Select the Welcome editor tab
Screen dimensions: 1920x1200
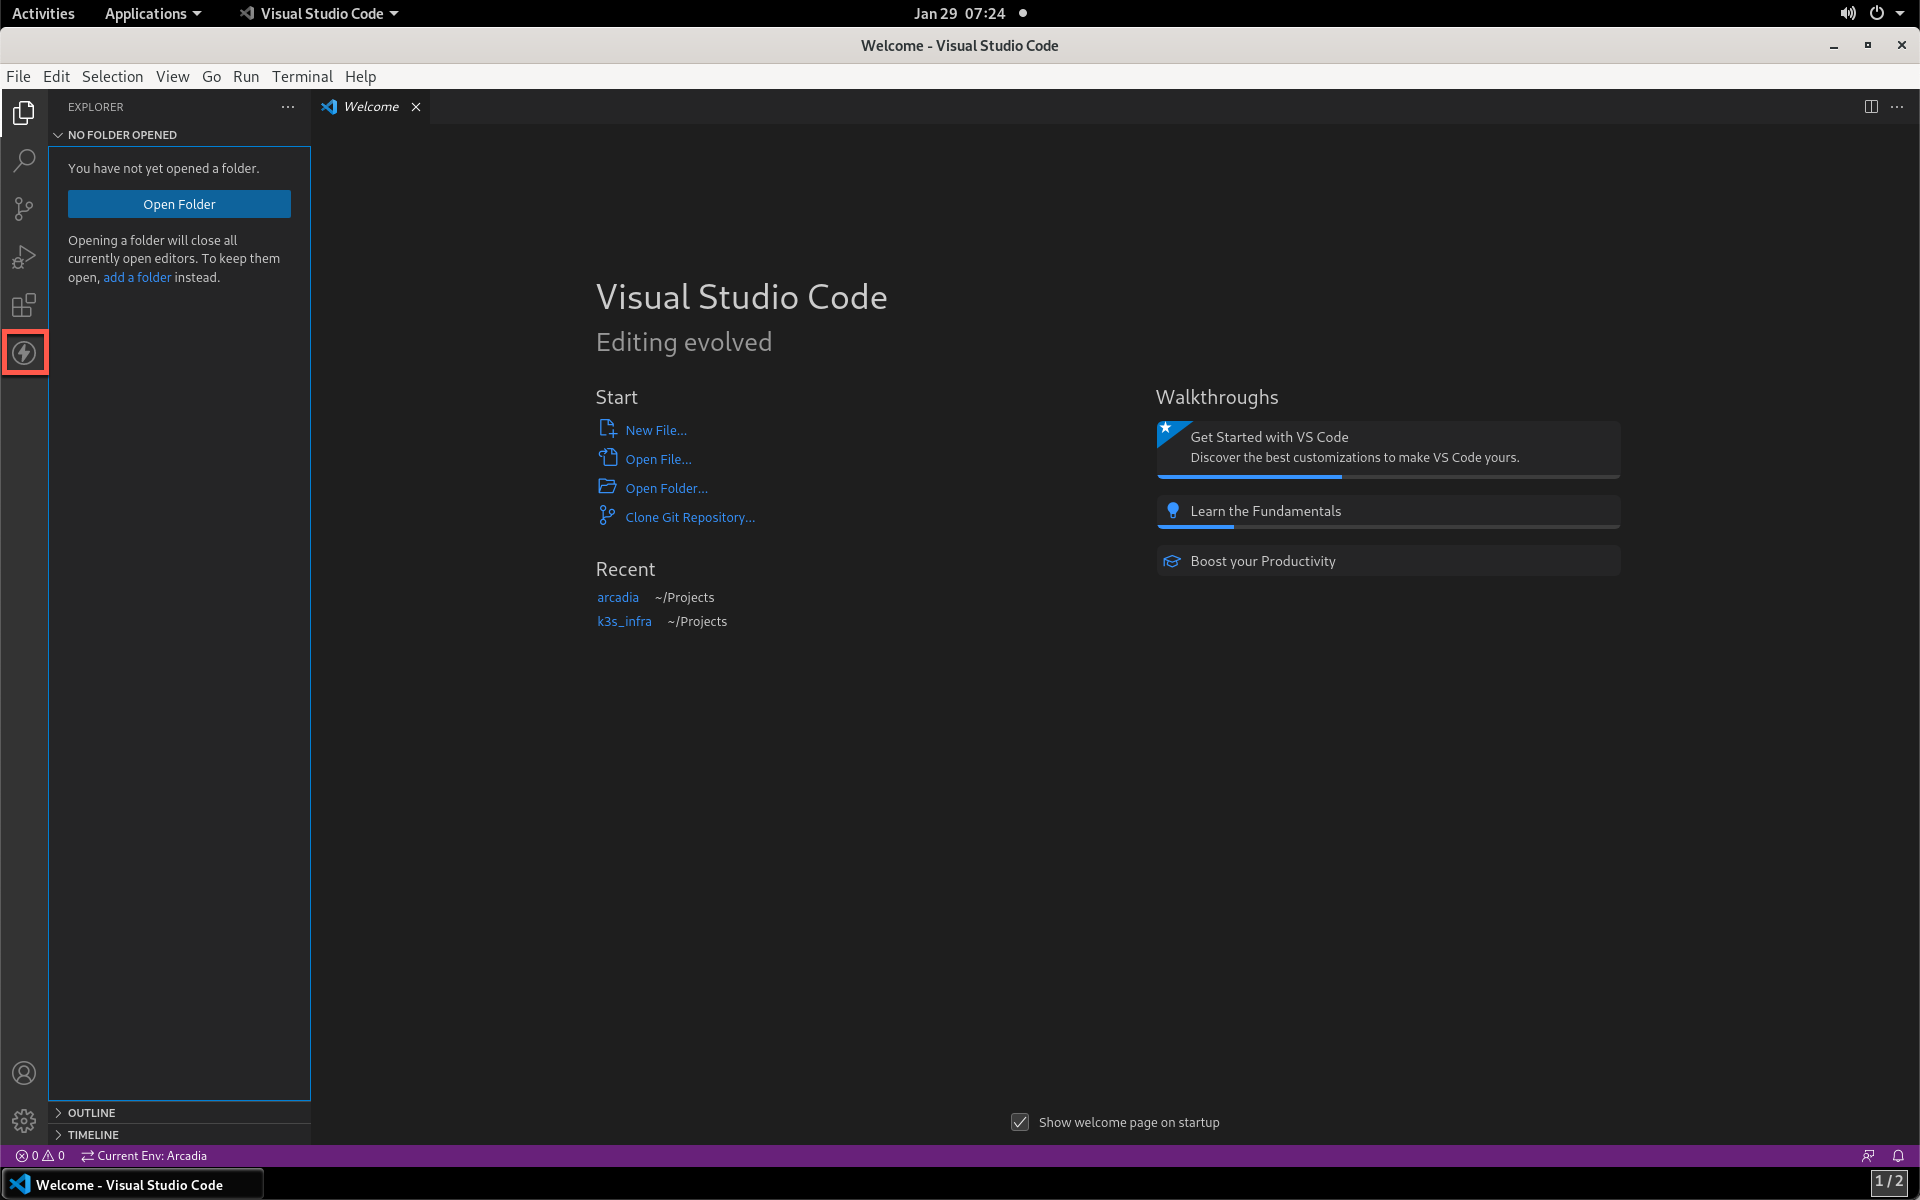point(371,107)
